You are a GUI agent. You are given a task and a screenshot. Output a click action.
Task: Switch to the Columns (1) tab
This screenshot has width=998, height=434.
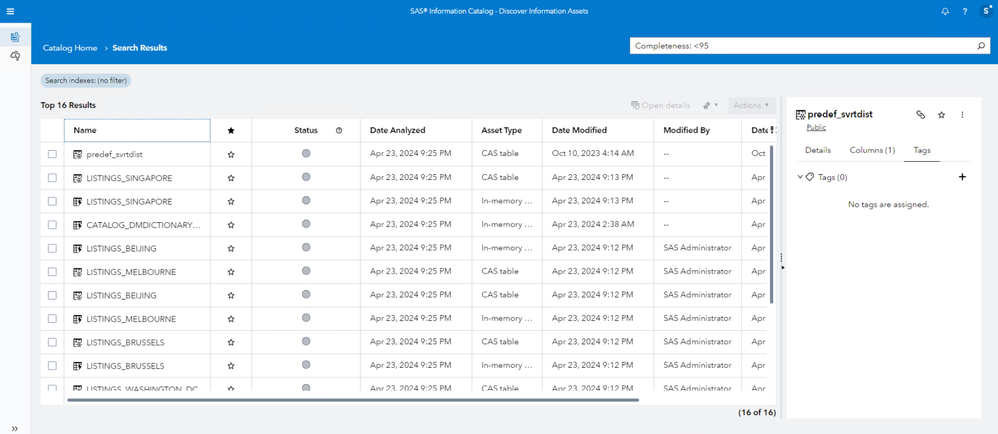click(872, 150)
